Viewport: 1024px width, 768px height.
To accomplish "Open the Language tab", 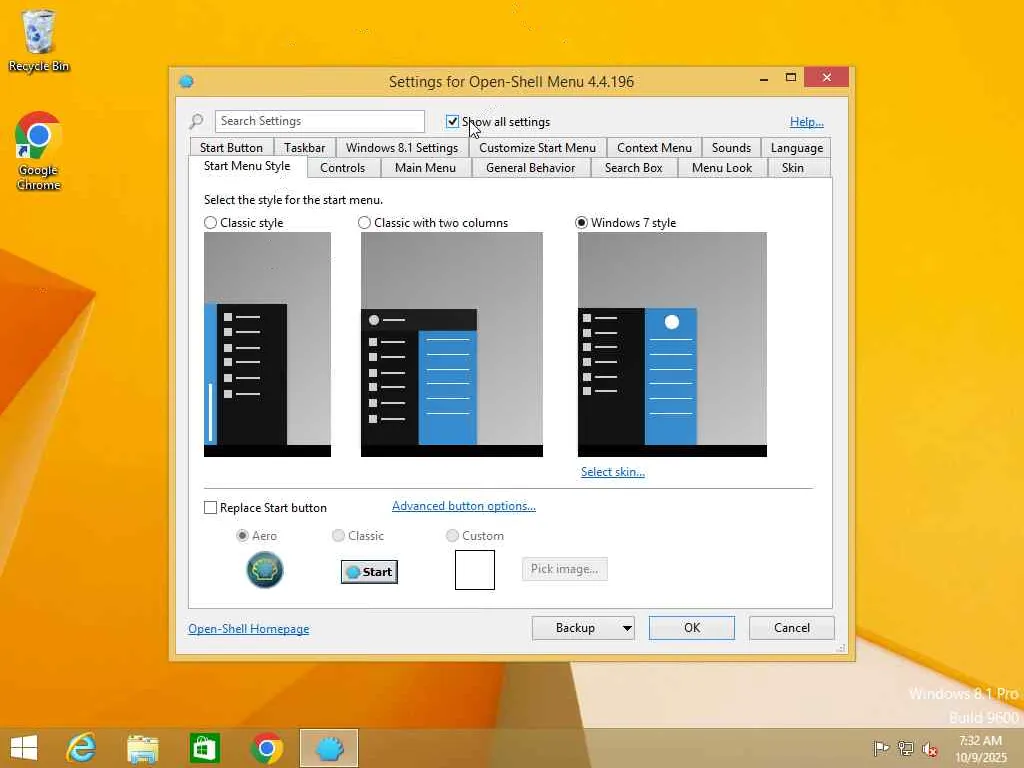I will (x=797, y=148).
